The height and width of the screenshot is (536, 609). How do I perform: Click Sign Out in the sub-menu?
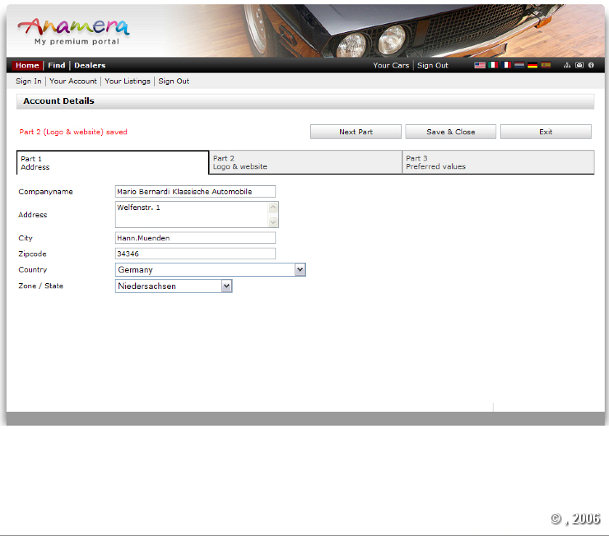pos(174,81)
